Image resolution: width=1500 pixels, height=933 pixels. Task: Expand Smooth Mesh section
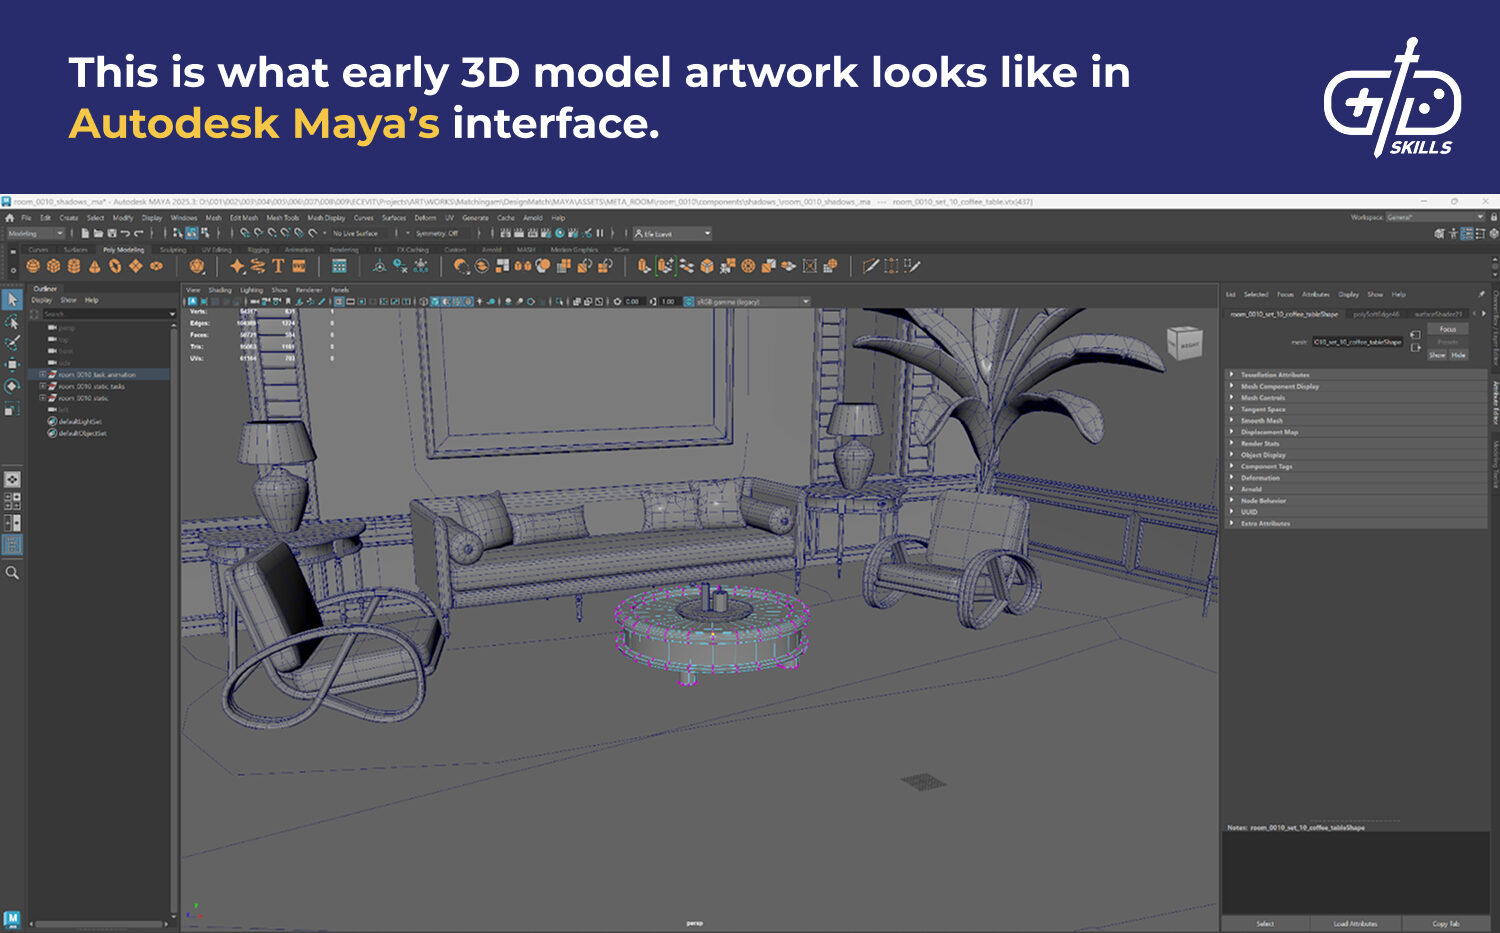tap(1357, 421)
